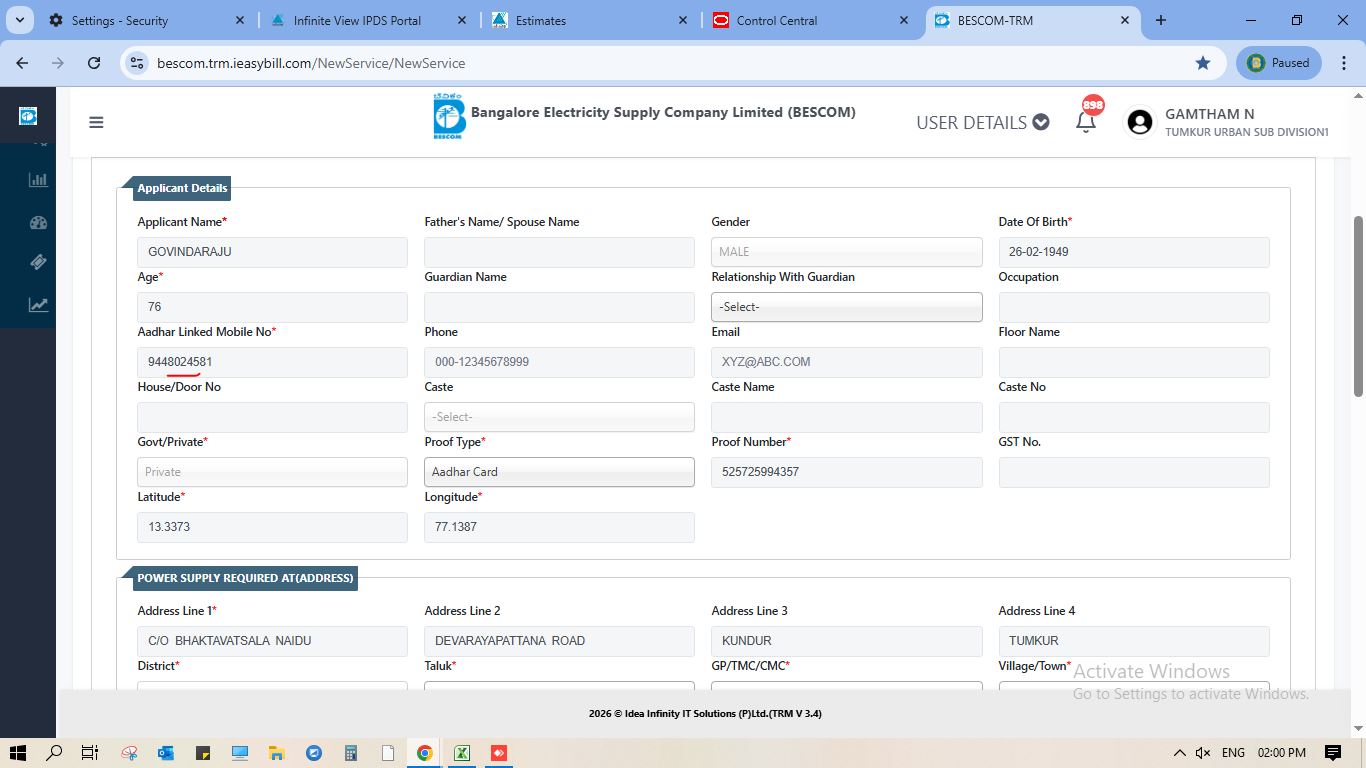Open the Caste select dropdown

pos(559,417)
